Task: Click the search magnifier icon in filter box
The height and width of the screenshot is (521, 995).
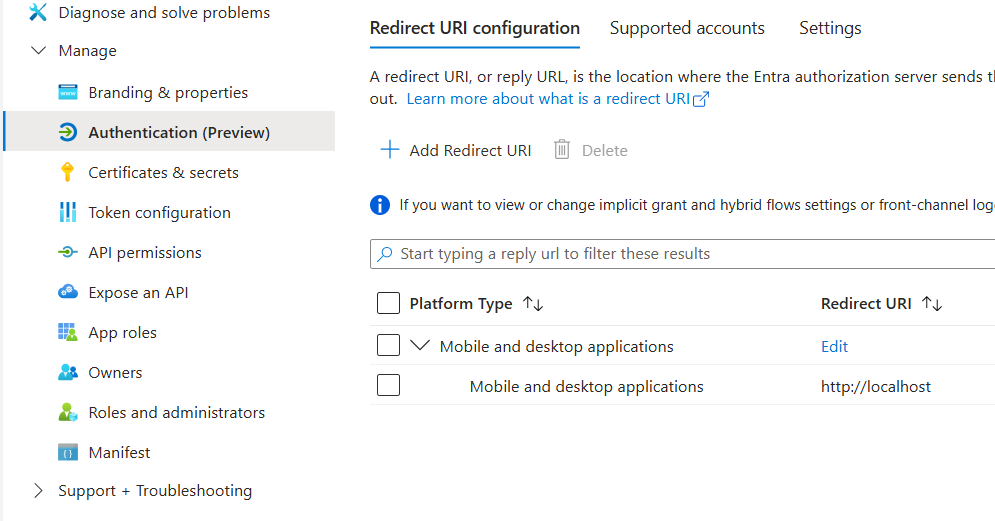Action: click(385, 254)
